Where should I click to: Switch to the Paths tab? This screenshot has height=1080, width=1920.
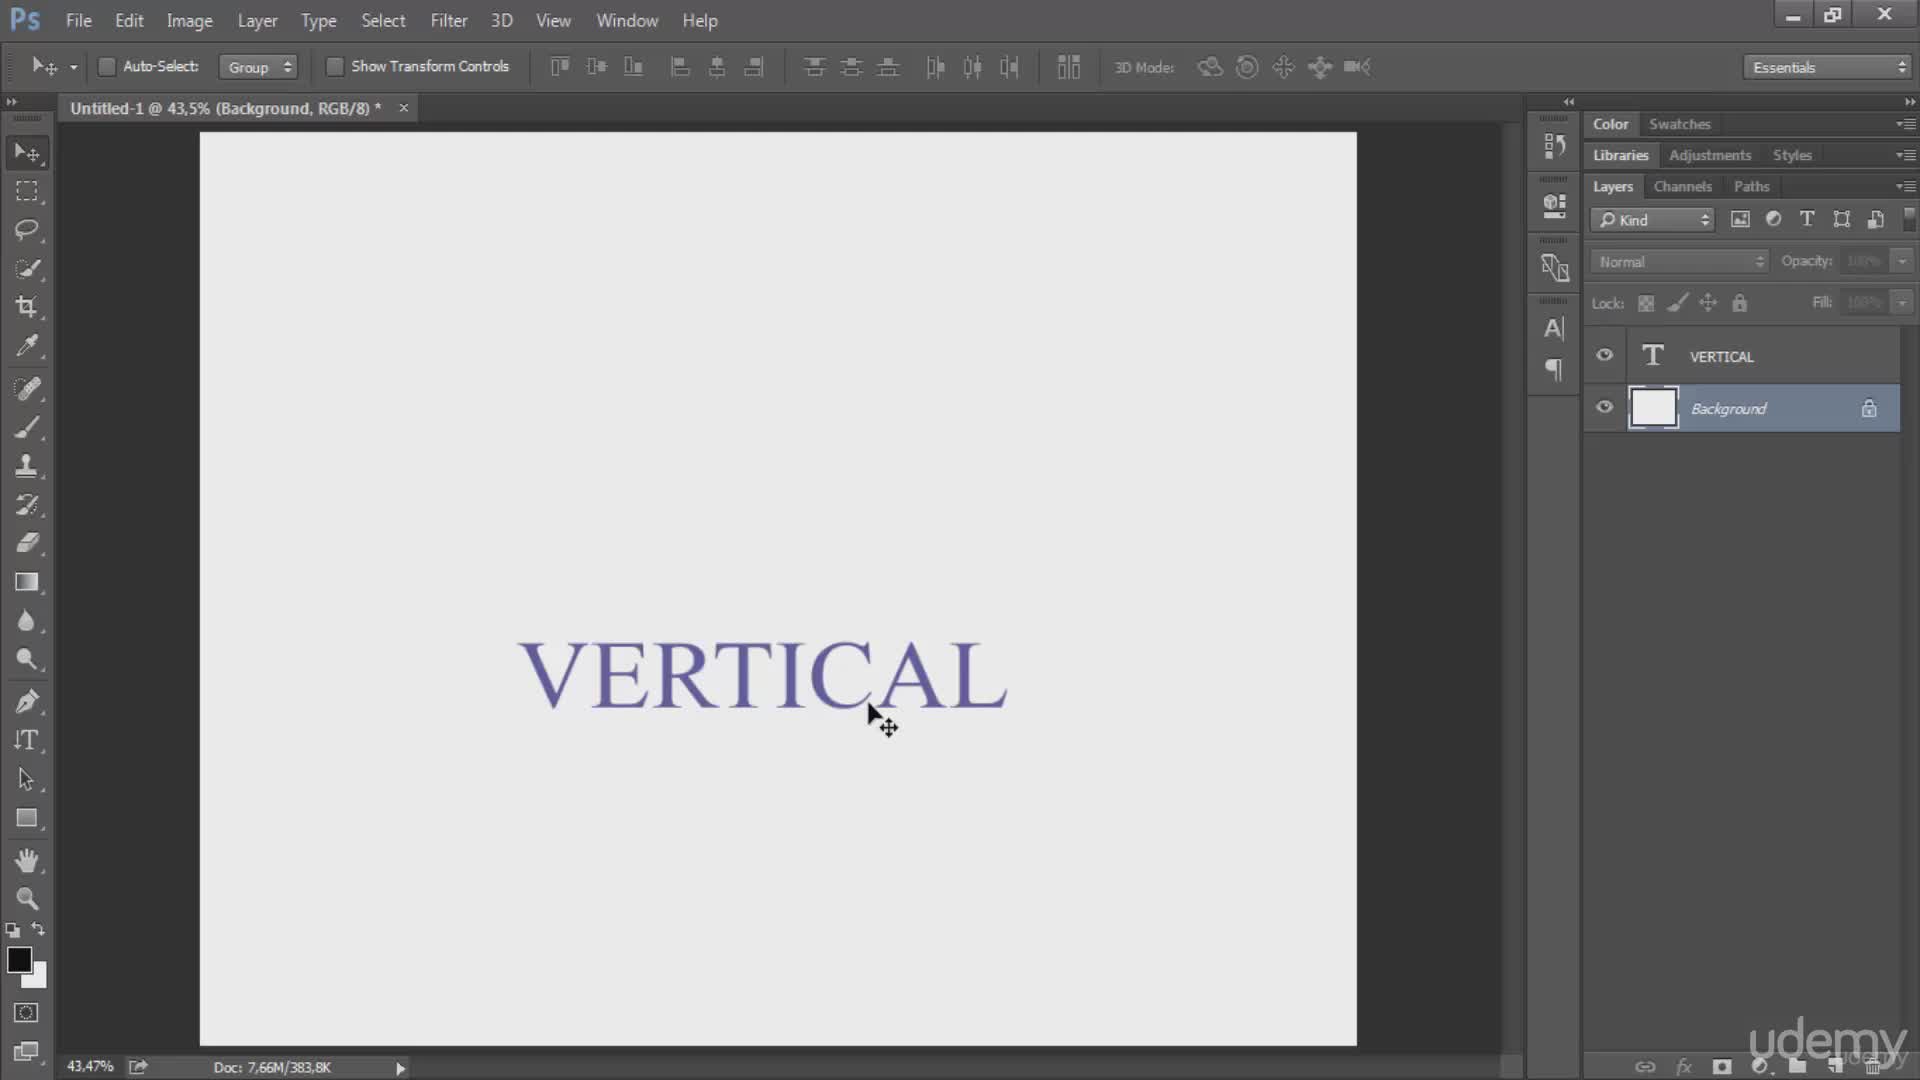(x=1751, y=186)
